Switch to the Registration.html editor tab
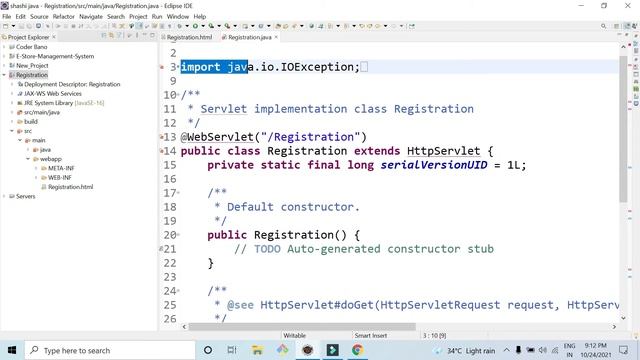The image size is (640, 360). click(x=187, y=37)
